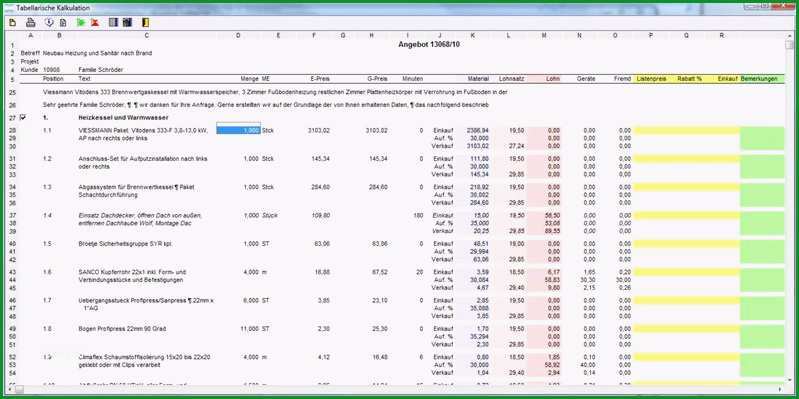Screen dimensions: 799x399
Task: Click the 'Position' column header
Action: [x=54, y=79]
